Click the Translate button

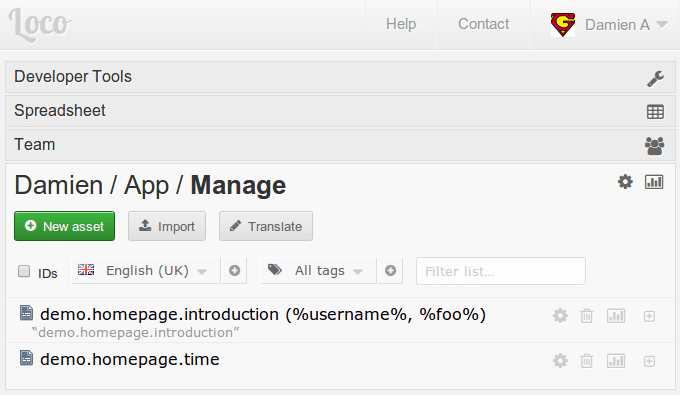[265, 226]
